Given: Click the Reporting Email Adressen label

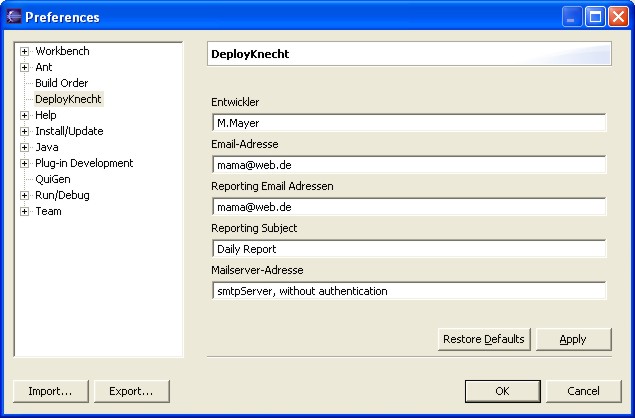Looking at the screenshot, I should 272,186.
